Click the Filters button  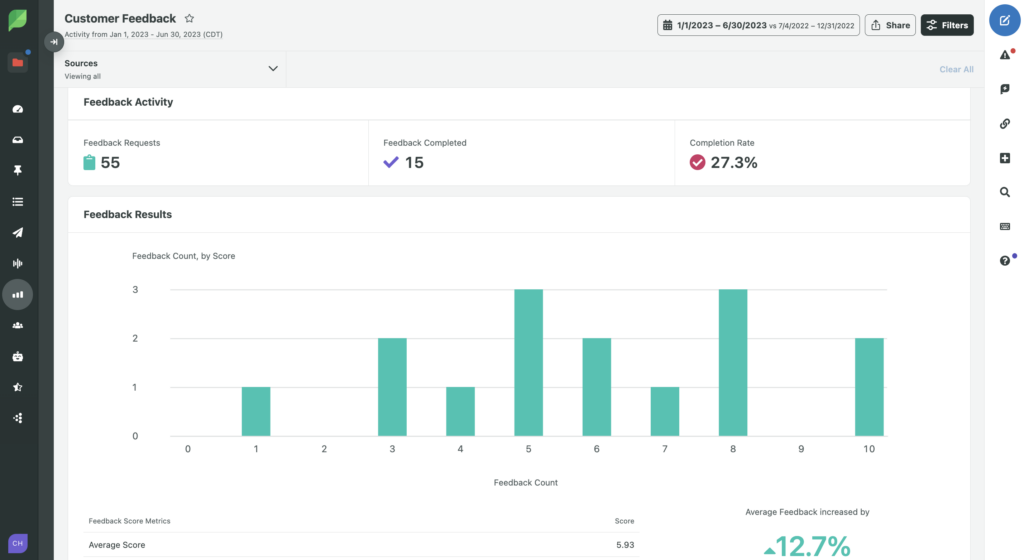pyautogui.click(x=946, y=25)
